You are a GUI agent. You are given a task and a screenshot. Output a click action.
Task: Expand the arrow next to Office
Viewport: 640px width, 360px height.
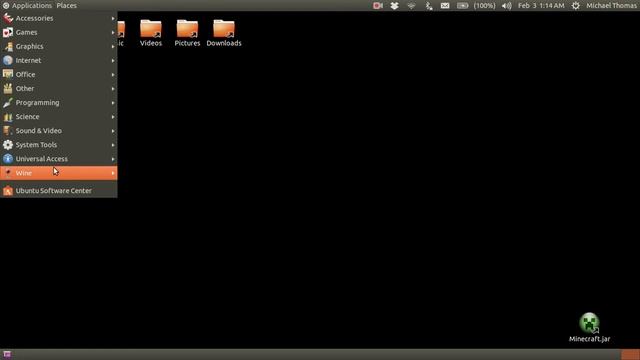tap(113, 75)
